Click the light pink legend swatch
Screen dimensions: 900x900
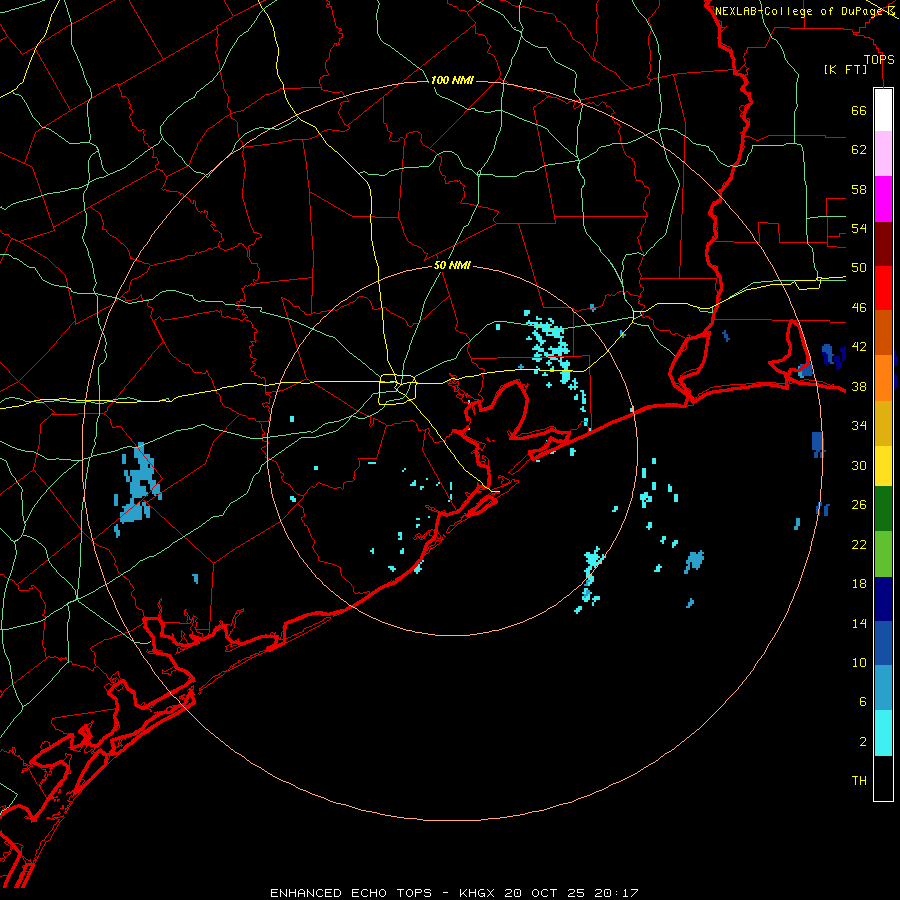[x=883, y=154]
